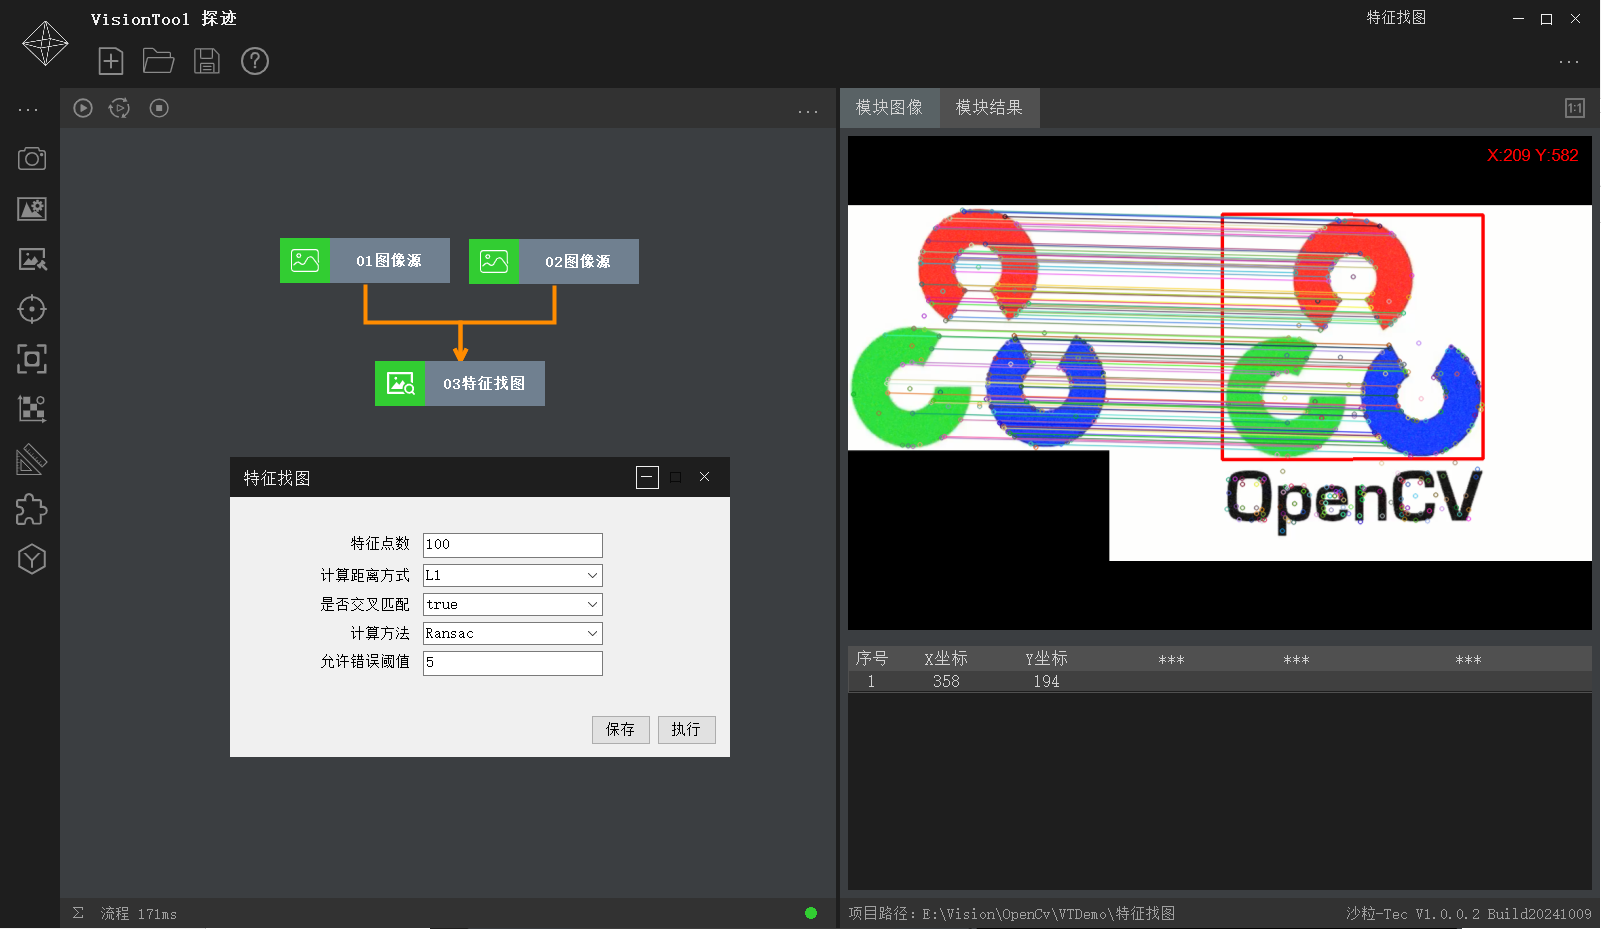Click the 沙粒-Tec version text
The width and height of the screenshot is (1601, 929).
1468,914
